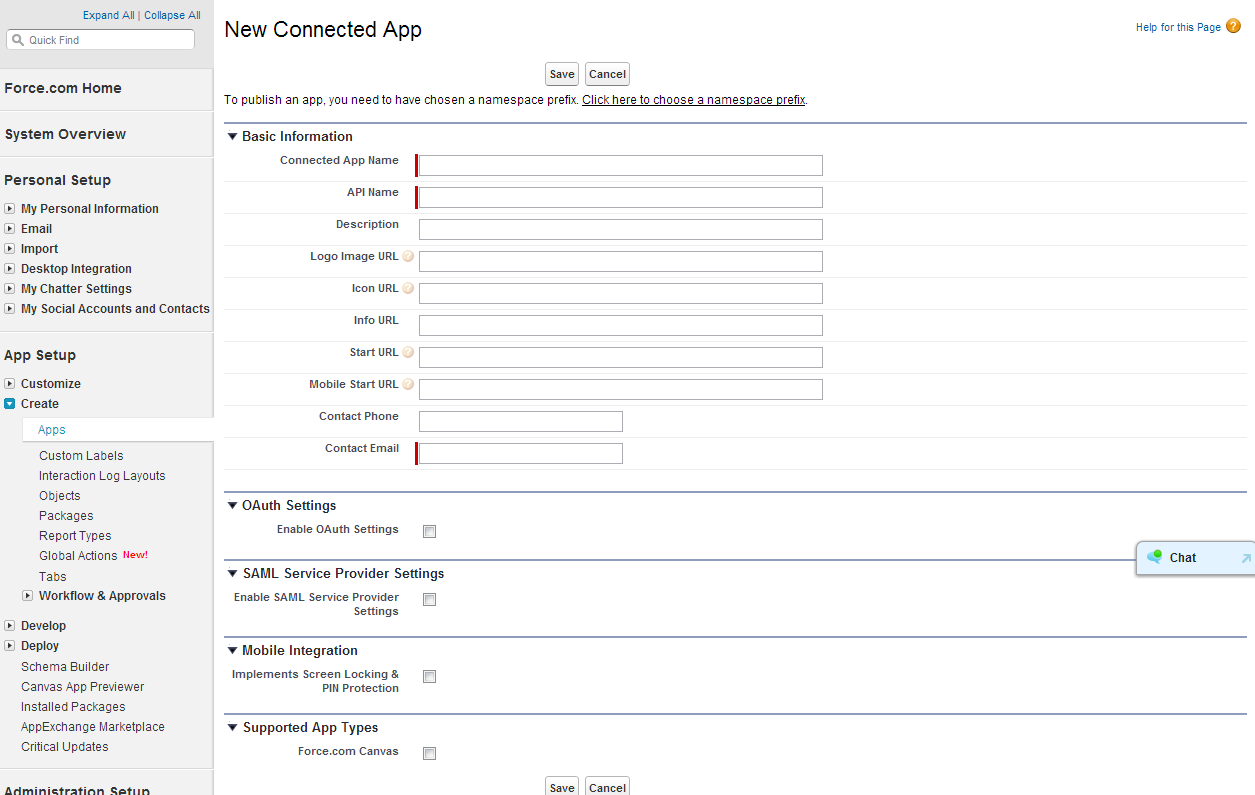Open Objects in sidebar
This screenshot has height=795, width=1255.
click(60, 496)
